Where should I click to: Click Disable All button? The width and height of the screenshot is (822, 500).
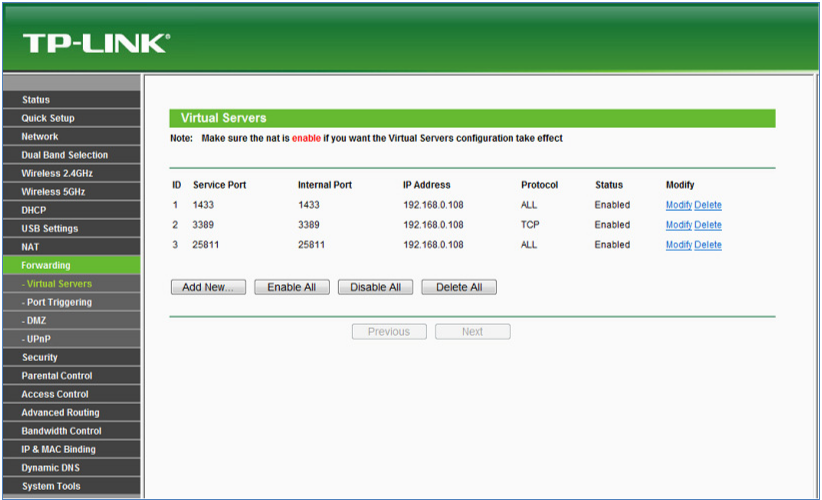(375, 287)
